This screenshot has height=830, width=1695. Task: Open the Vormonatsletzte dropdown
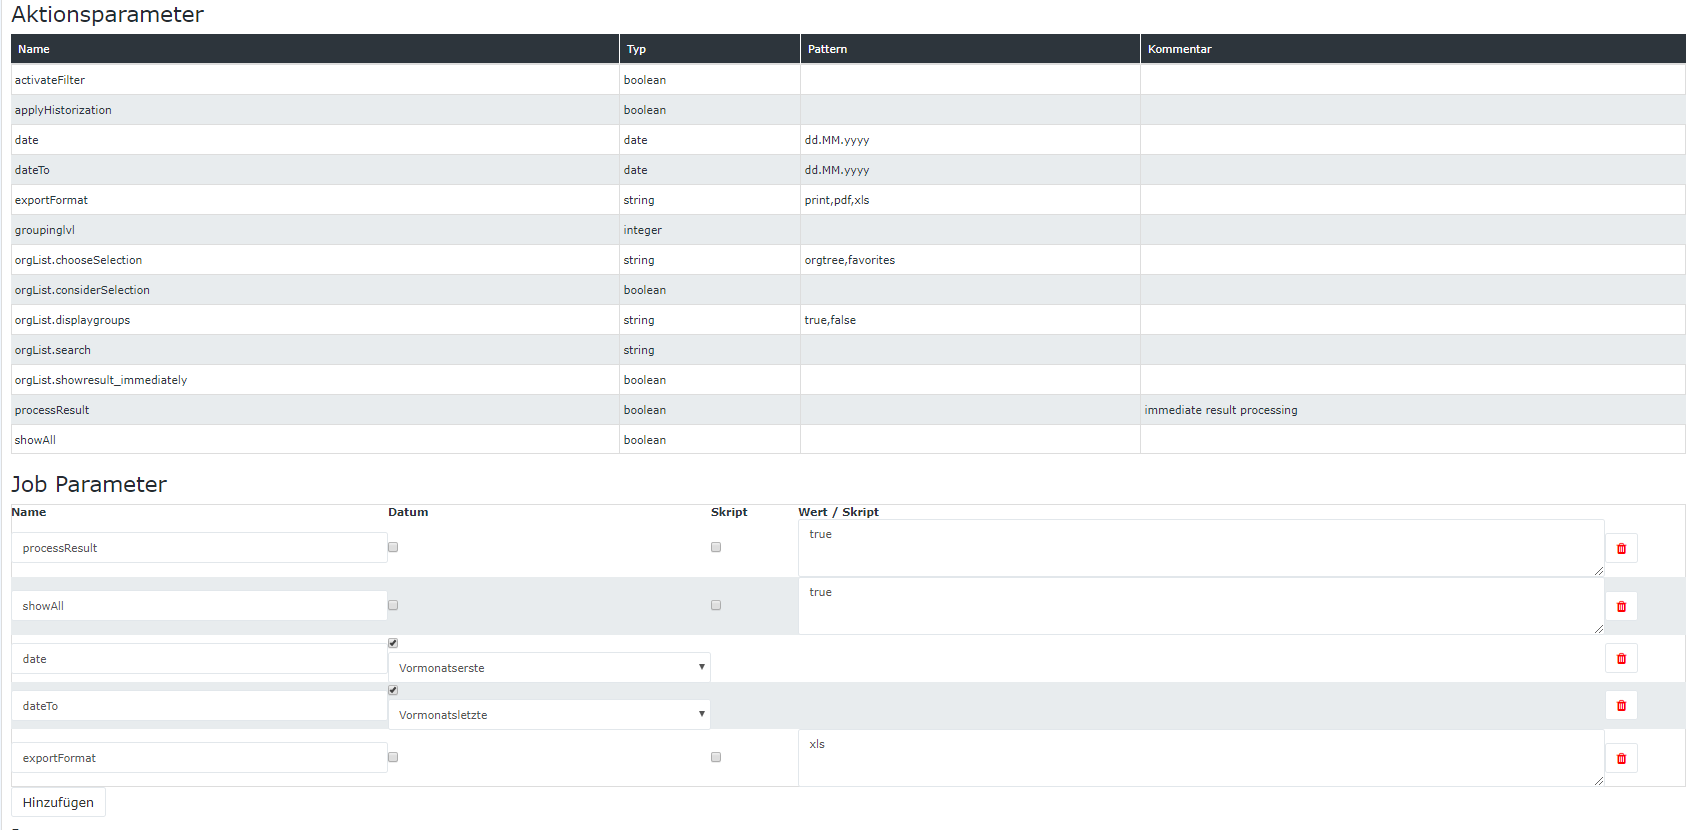coord(549,714)
